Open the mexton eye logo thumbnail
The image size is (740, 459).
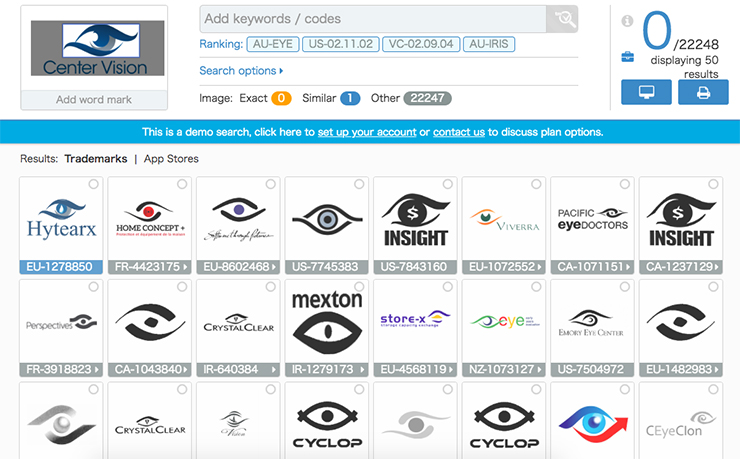(x=327, y=322)
